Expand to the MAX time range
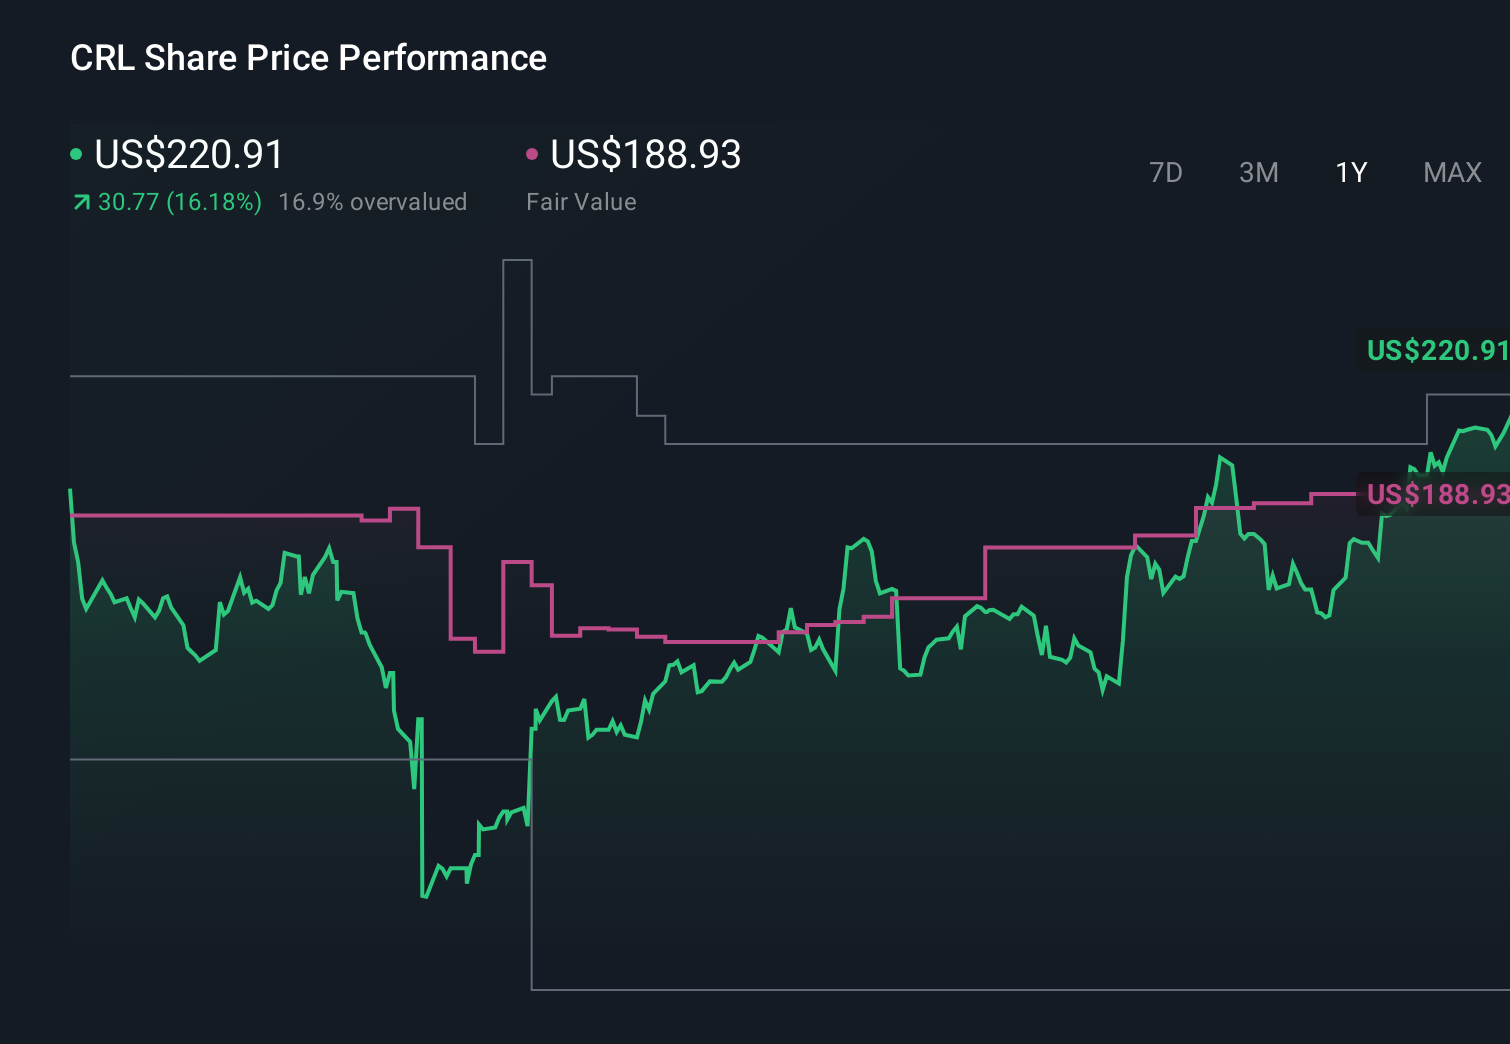Image resolution: width=1510 pixels, height=1044 pixels. 1452,172
